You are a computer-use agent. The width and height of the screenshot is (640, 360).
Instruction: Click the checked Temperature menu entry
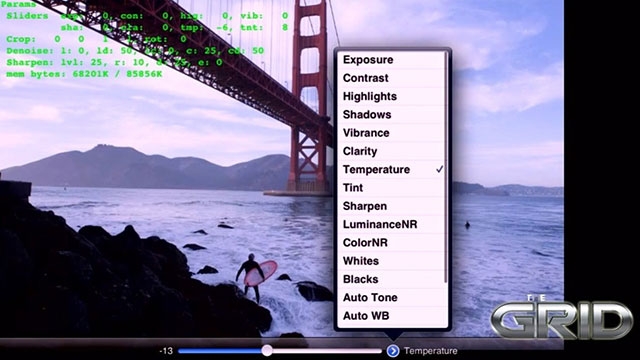(x=391, y=169)
